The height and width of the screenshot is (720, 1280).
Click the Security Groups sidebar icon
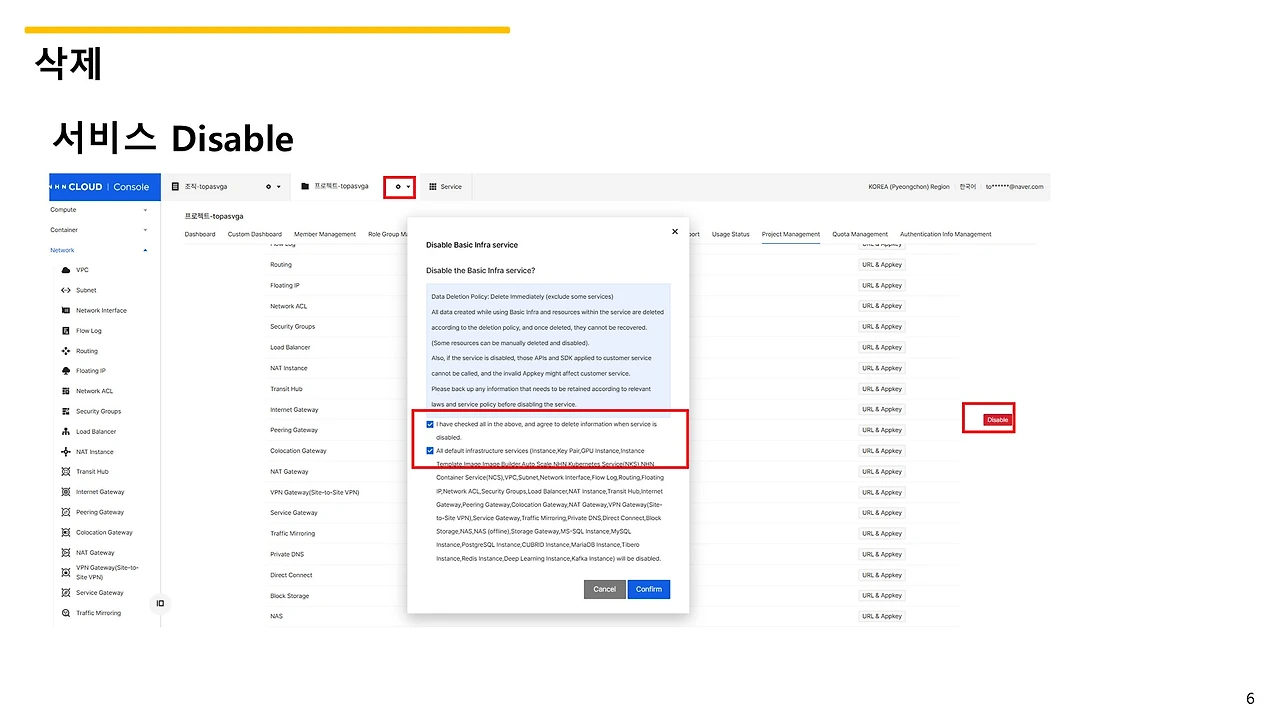click(x=66, y=411)
